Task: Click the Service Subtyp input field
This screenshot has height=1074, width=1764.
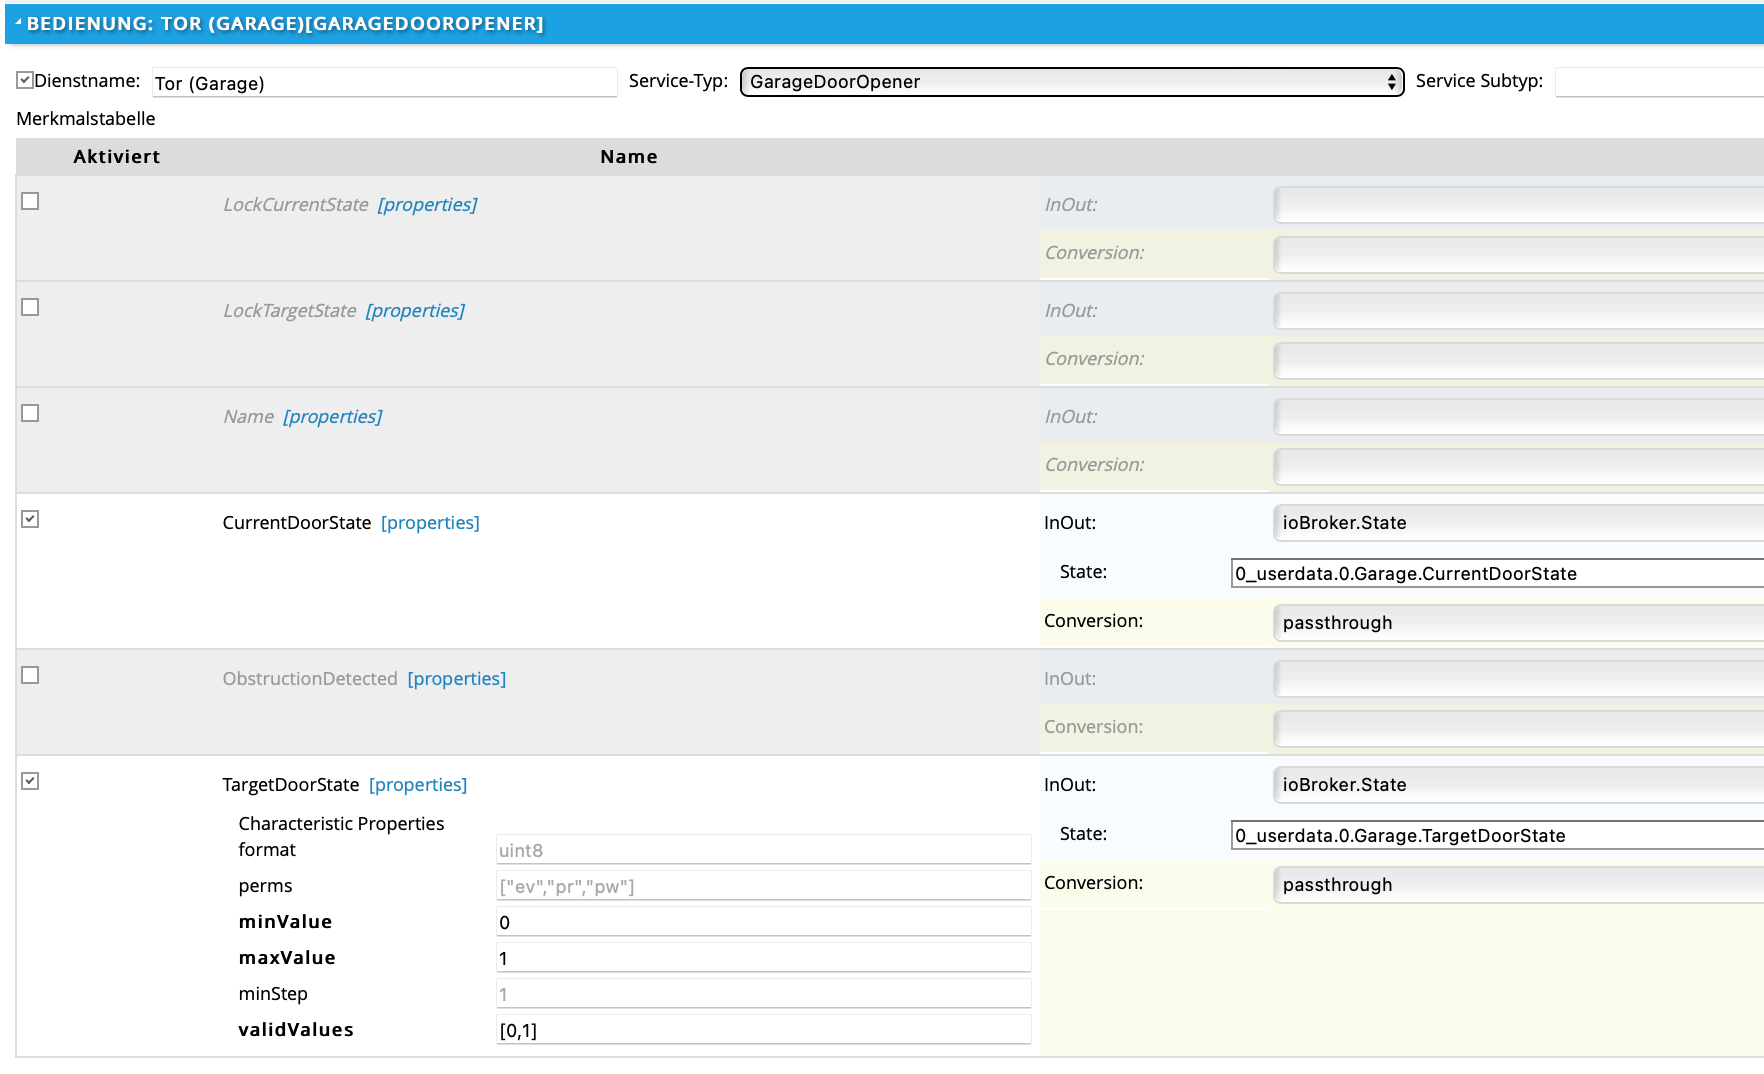Action: click(1658, 82)
